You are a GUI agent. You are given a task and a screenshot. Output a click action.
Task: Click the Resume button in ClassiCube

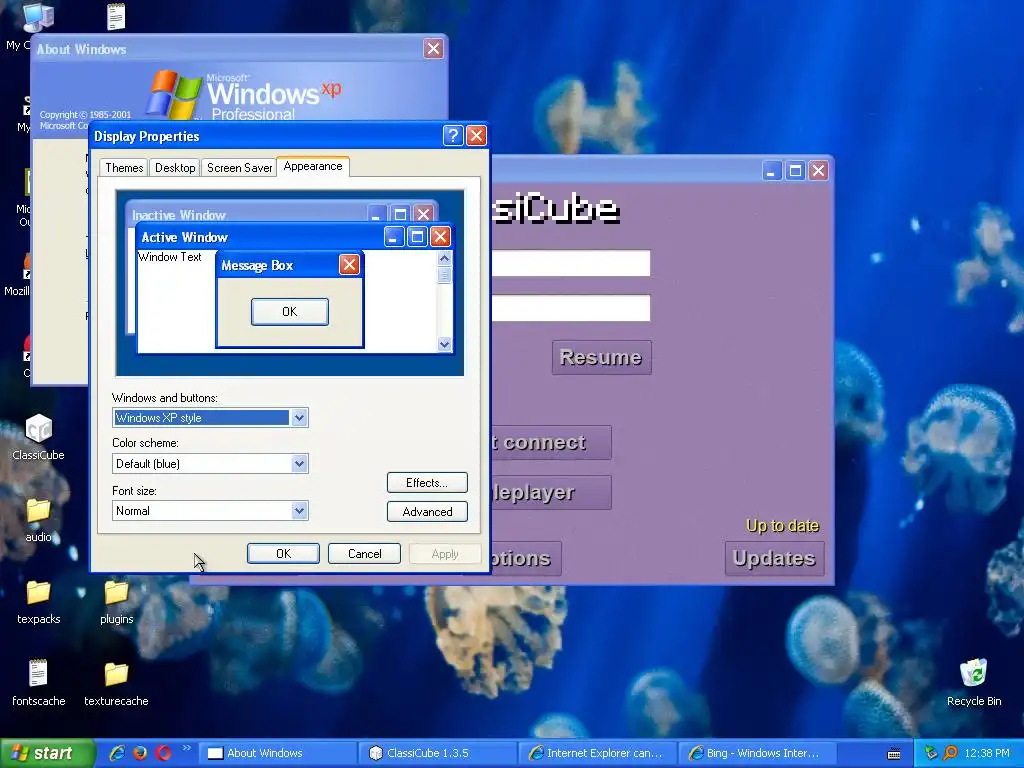pos(601,357)
